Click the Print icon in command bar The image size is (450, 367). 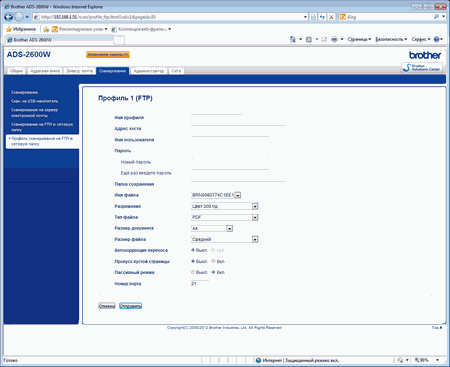334,39
